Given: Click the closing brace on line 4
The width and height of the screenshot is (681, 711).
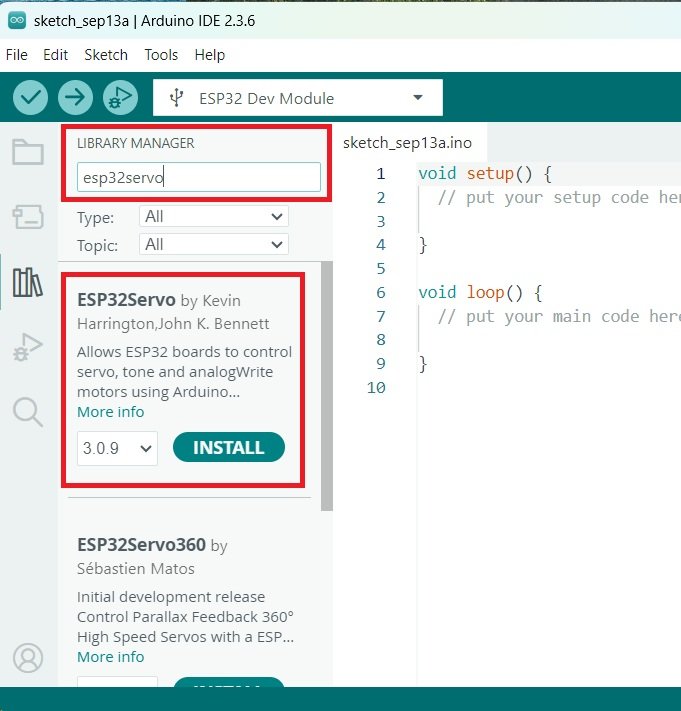Looking at the screenshot, I should [x=423, y=245].
